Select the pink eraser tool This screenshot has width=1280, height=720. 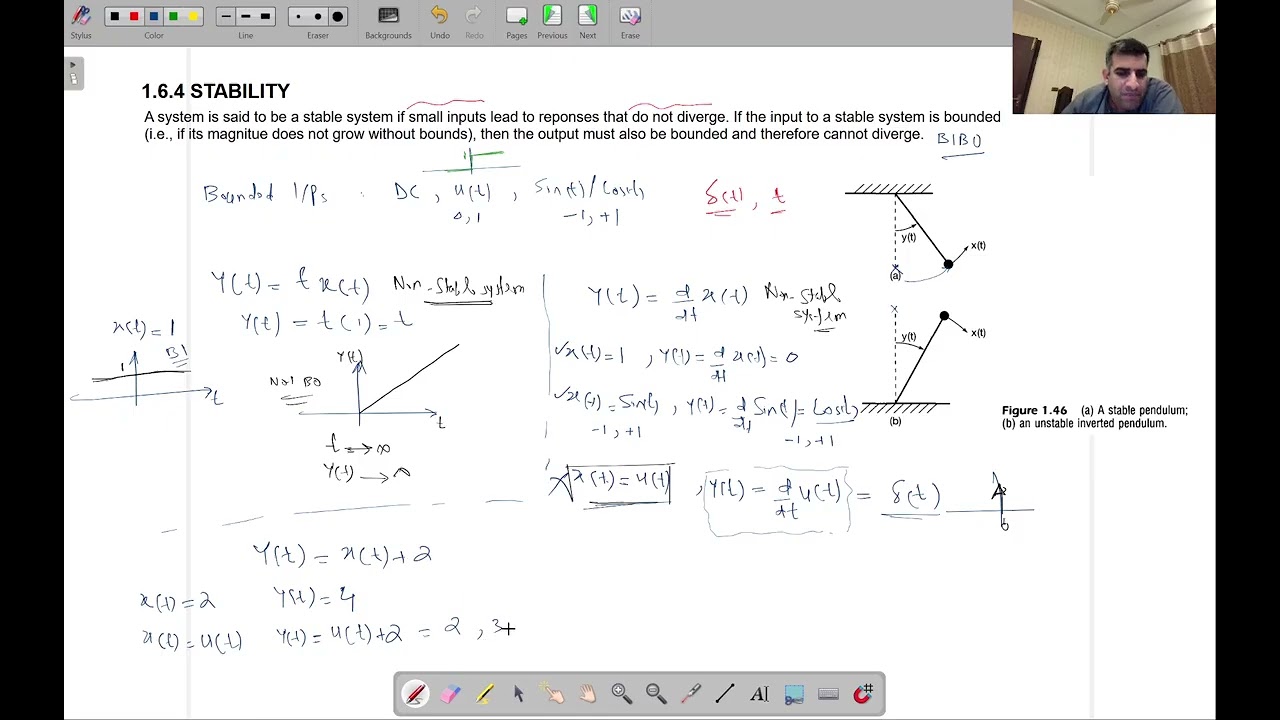tap(450, 694)
